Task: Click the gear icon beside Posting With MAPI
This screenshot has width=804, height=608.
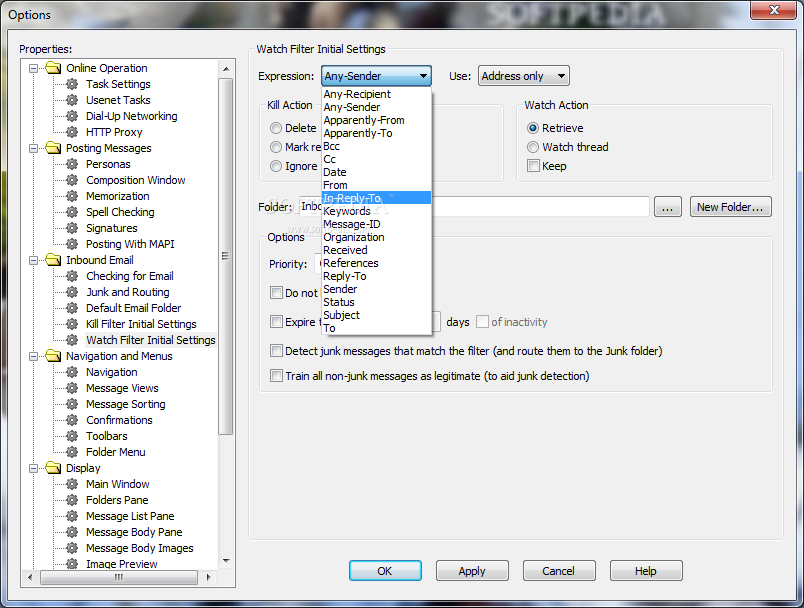Action: pyautogui.click(x=72, y=244)
